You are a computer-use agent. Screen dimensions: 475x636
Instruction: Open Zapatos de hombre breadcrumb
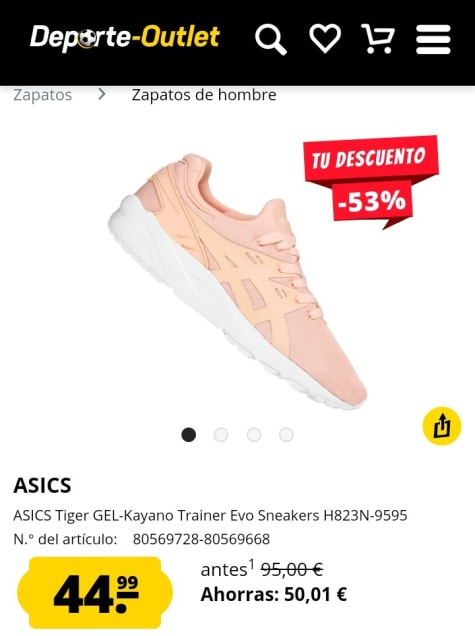pyautogui.click(x=204, y=95)
